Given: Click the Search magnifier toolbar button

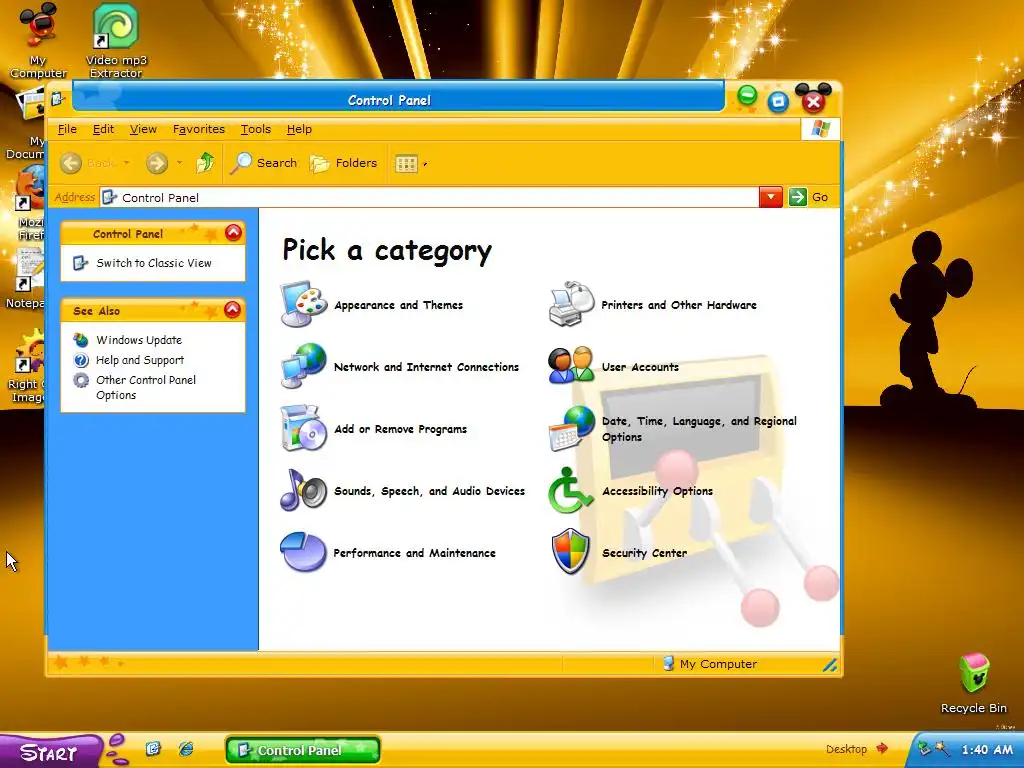Looking at the screenshot, I should click(x=264, y=163).
